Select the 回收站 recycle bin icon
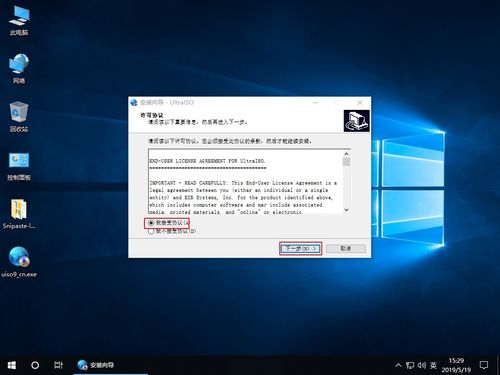The width and height of the screenshot is (500, 375). click(19, 117)
